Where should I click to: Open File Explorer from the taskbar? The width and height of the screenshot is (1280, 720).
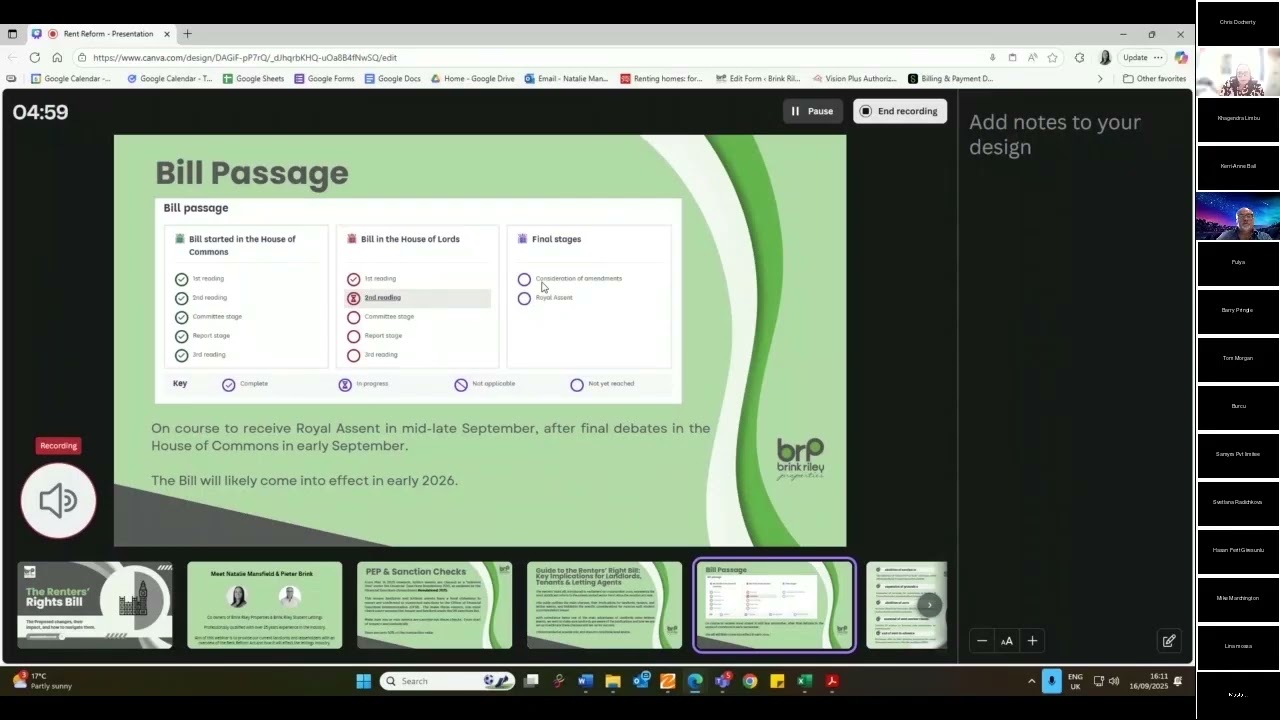(x=613, y=681)
